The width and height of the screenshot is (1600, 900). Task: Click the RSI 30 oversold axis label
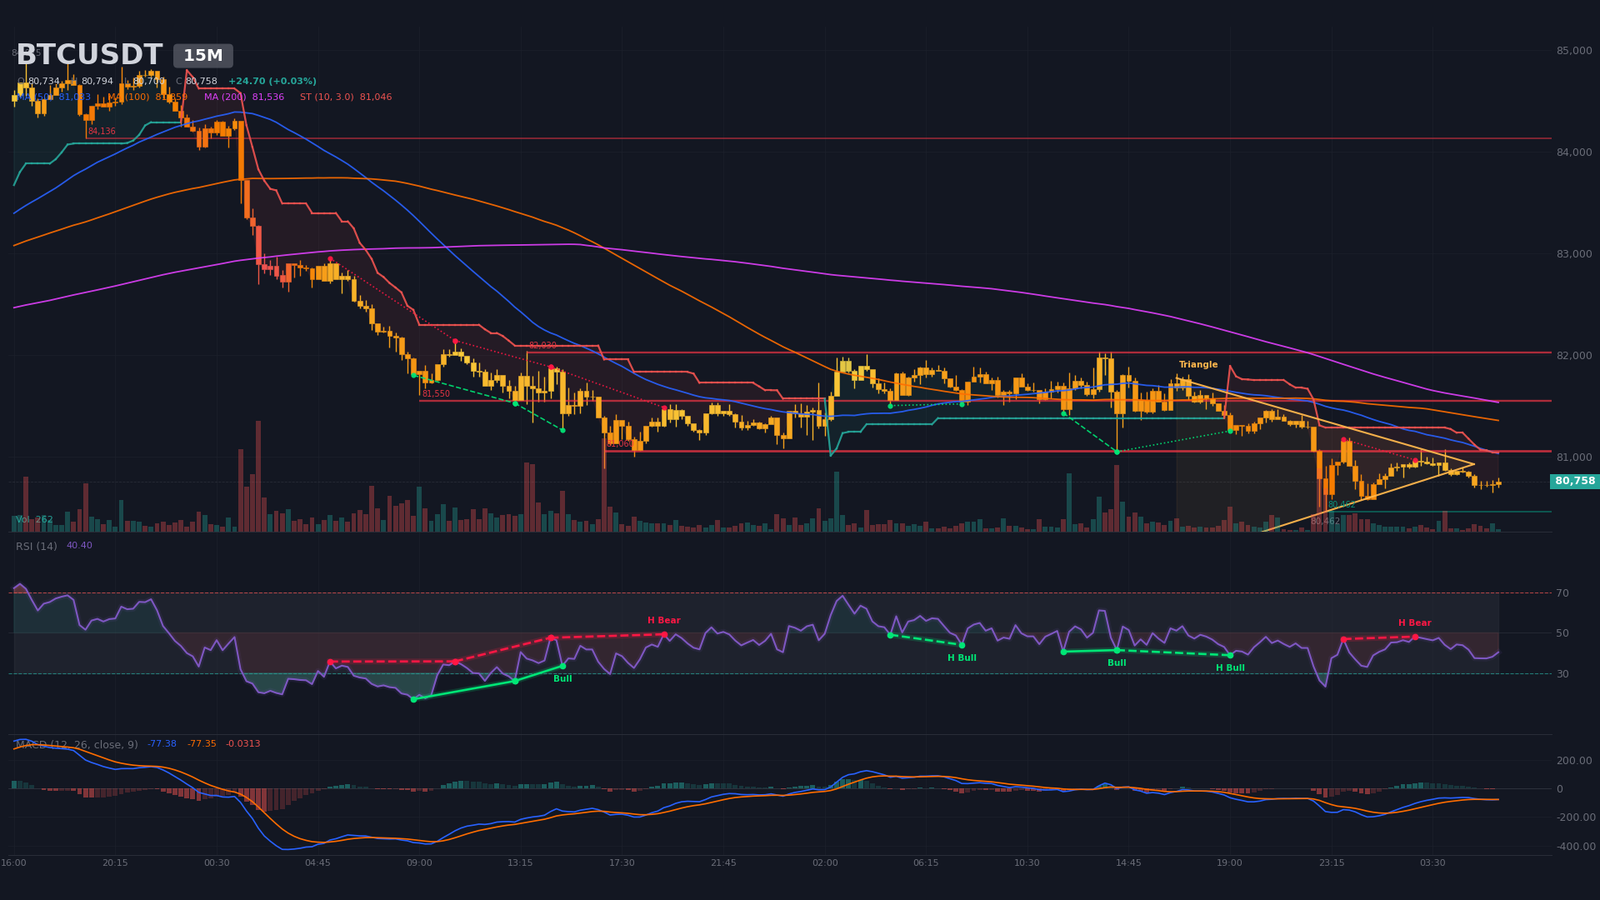pos(1562,674)
